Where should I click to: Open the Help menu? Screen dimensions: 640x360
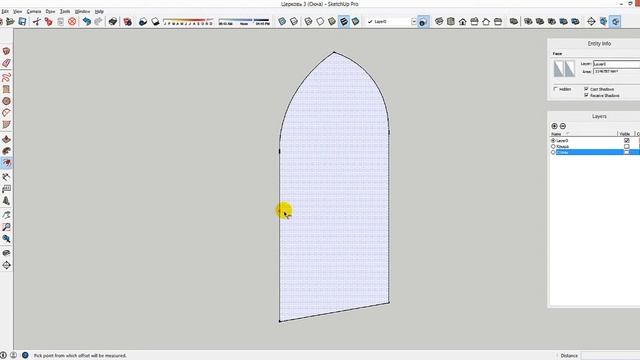click(99, 11)
